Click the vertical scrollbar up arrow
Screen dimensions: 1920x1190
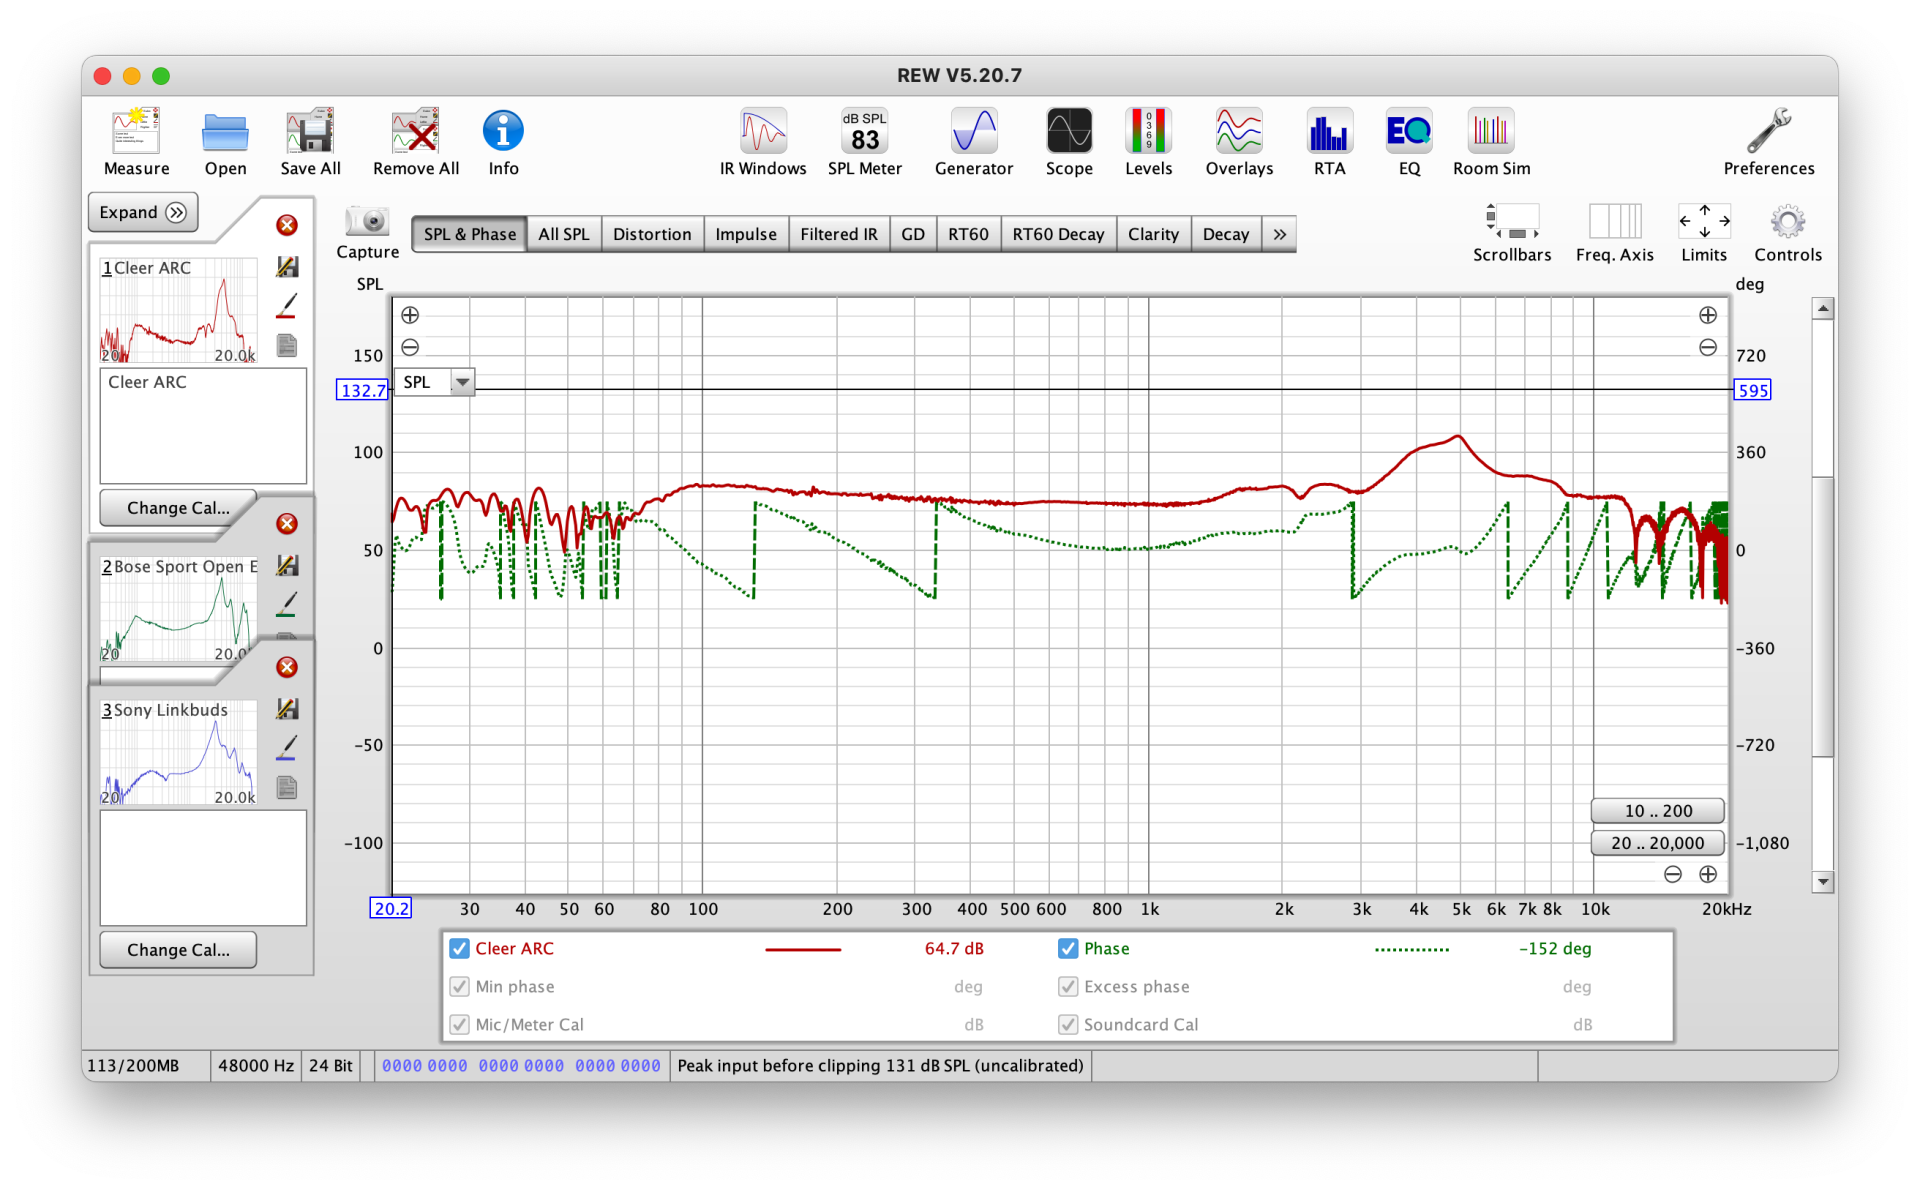(x=1823, y=308)
